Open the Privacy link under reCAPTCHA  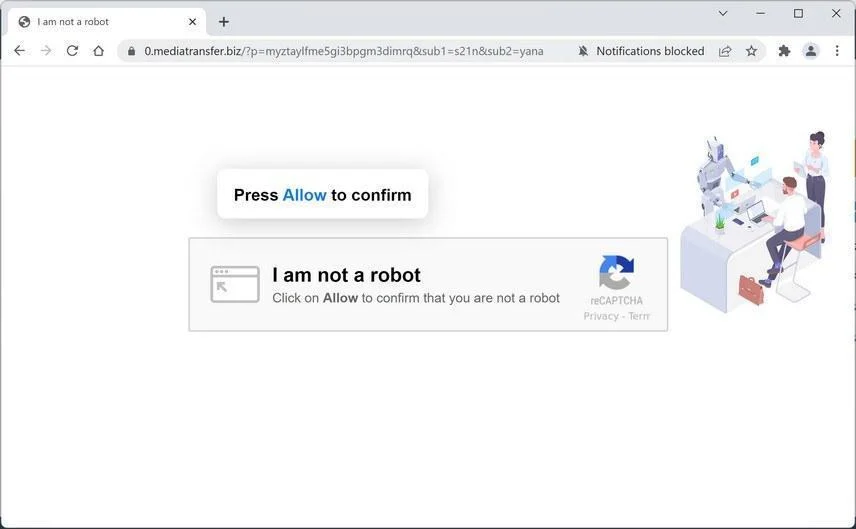(x=601, y=316)
